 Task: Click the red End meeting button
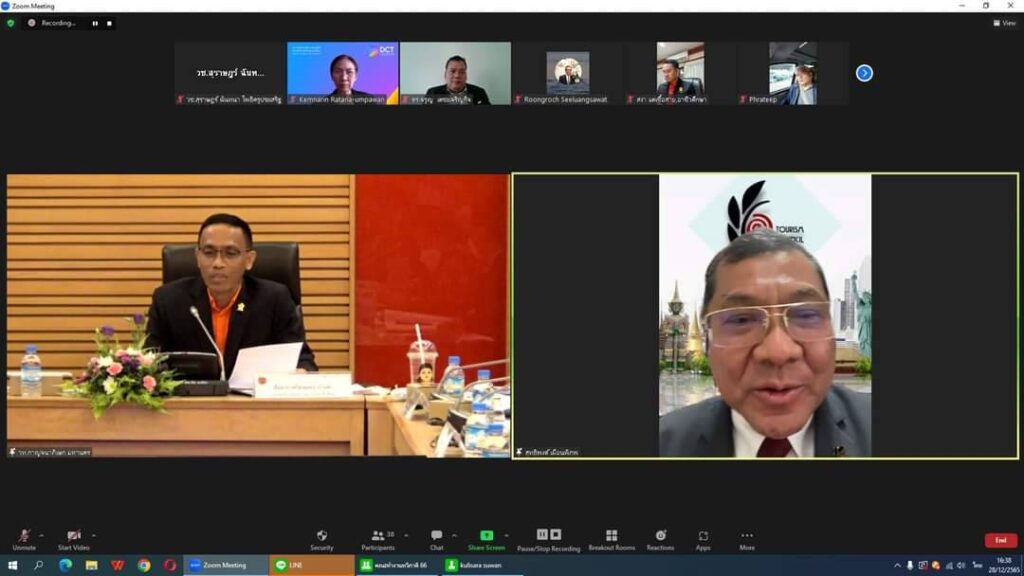1000,540
